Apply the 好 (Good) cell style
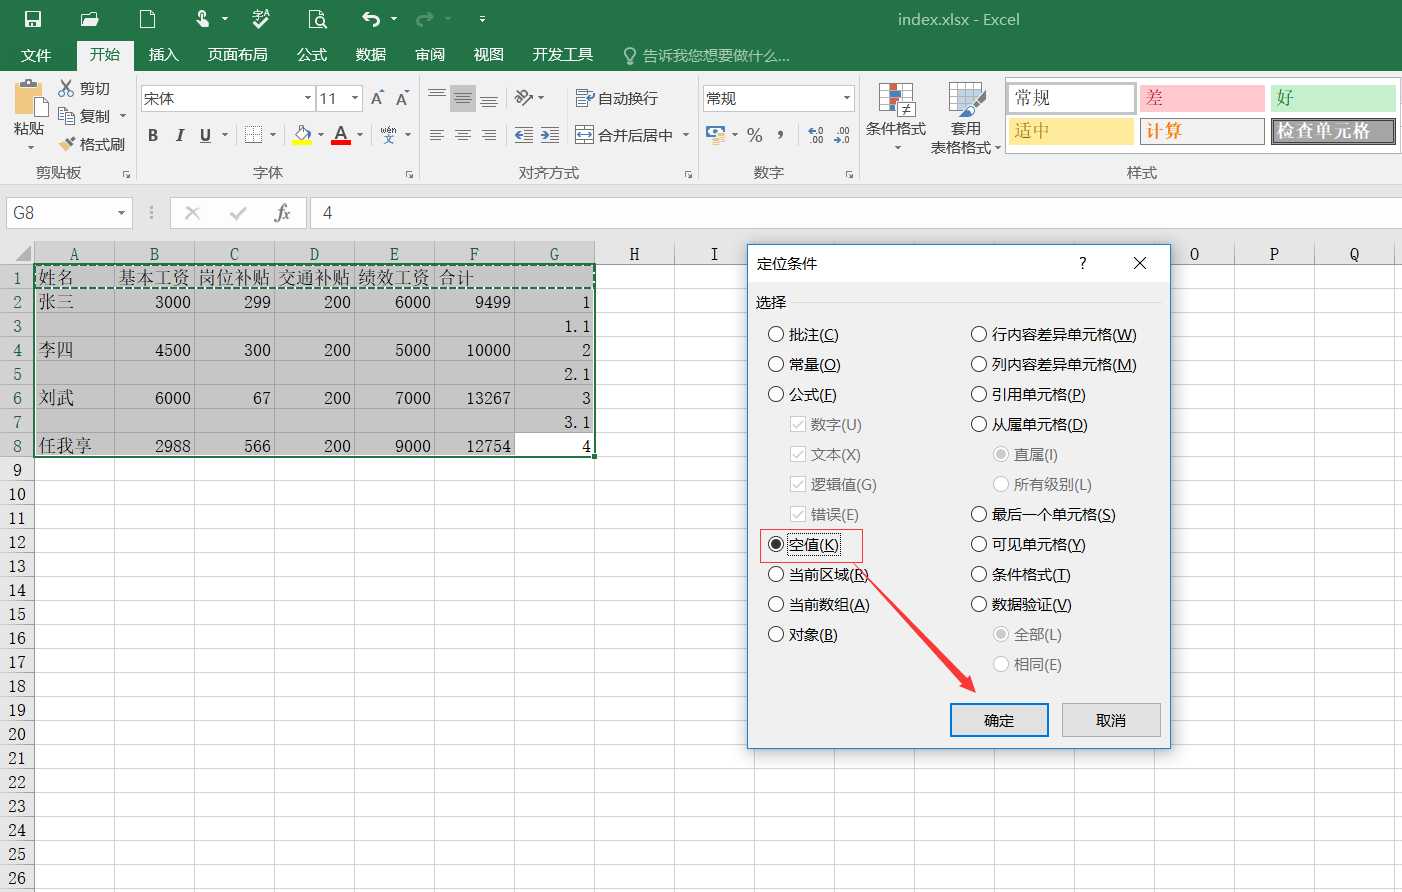Image resolution: width=1402 pixels, height=892 pixels. click(1333, 98)
